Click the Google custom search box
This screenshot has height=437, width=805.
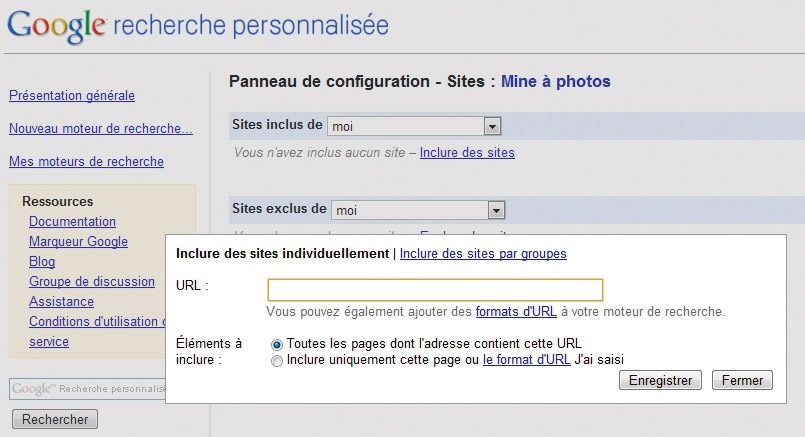87,388
